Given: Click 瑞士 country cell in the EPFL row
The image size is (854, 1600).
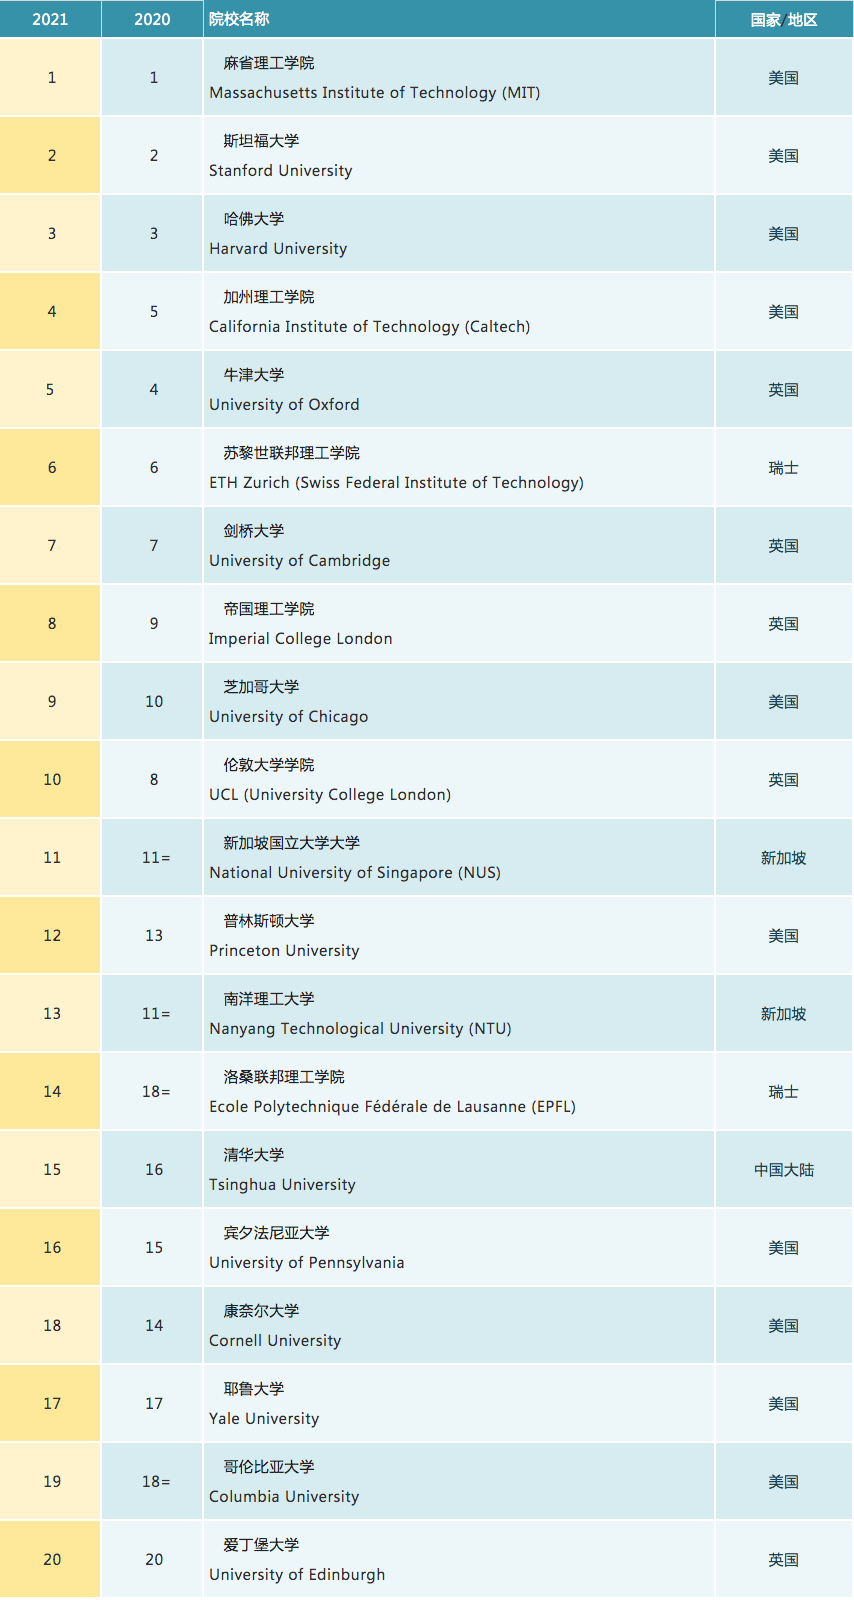Looking at the screenshot, I should click(x=784, y=1092).
